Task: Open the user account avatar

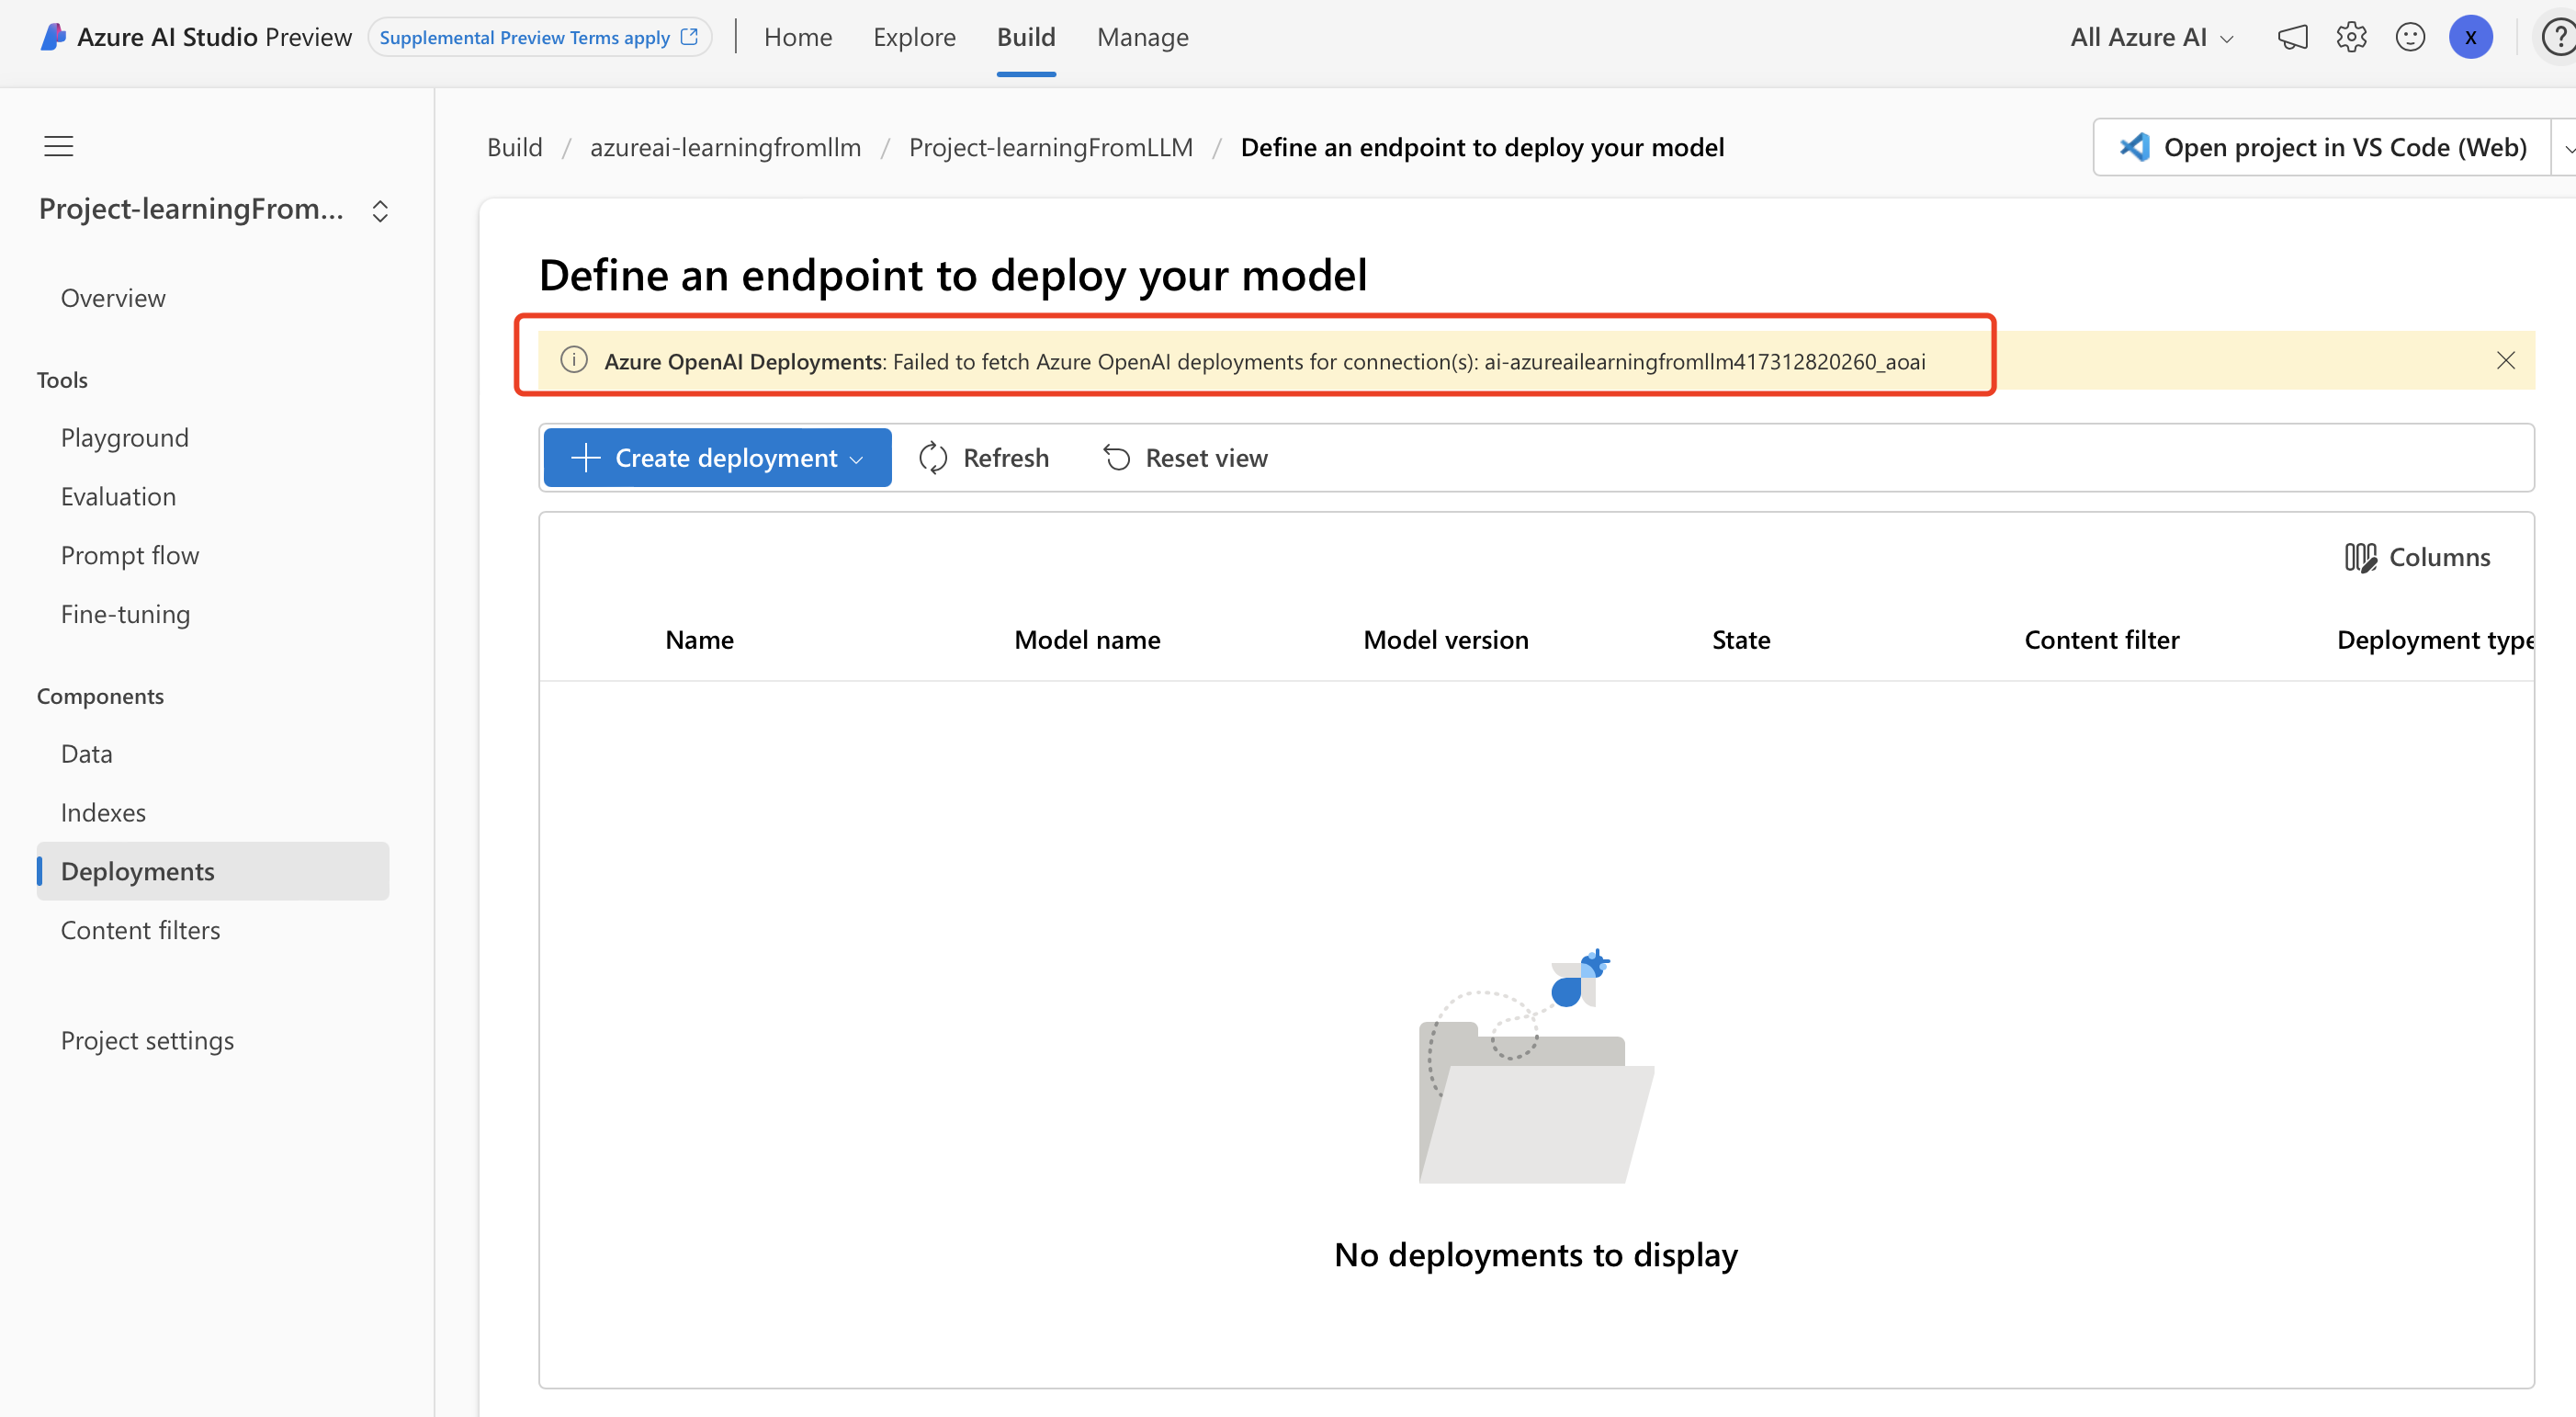Action: (x=2470, y=37)
